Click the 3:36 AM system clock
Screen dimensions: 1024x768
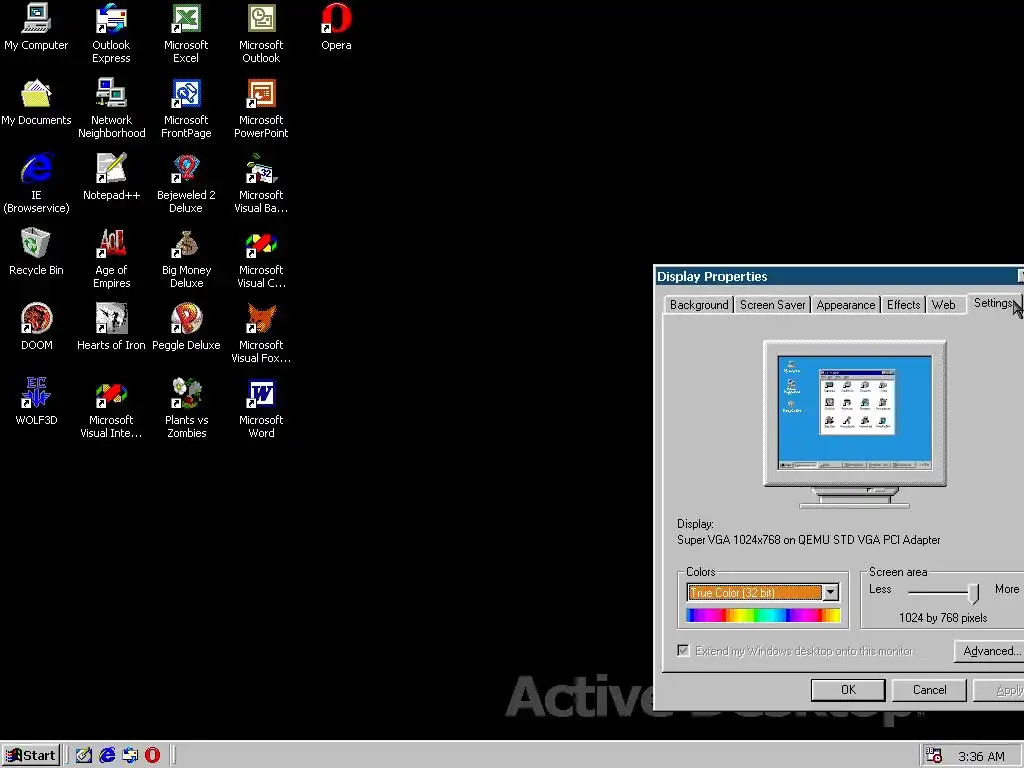pyautogui.click(x=981, y=756)
